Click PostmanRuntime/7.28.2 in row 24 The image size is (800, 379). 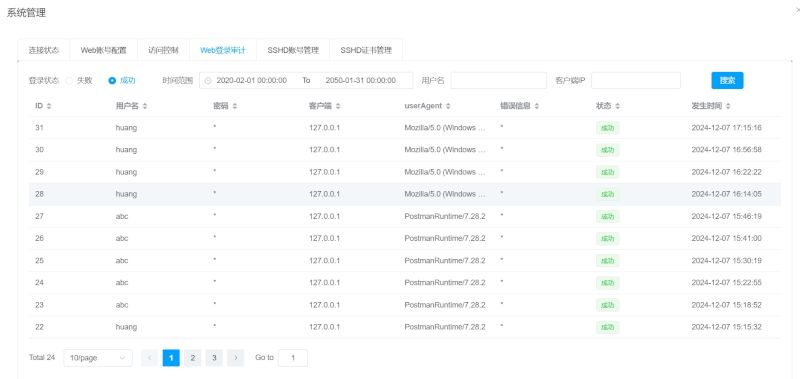pos(445,283)
